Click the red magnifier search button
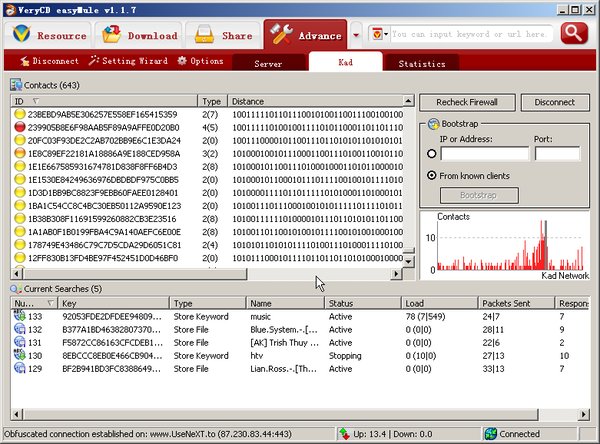 [574, 33]
